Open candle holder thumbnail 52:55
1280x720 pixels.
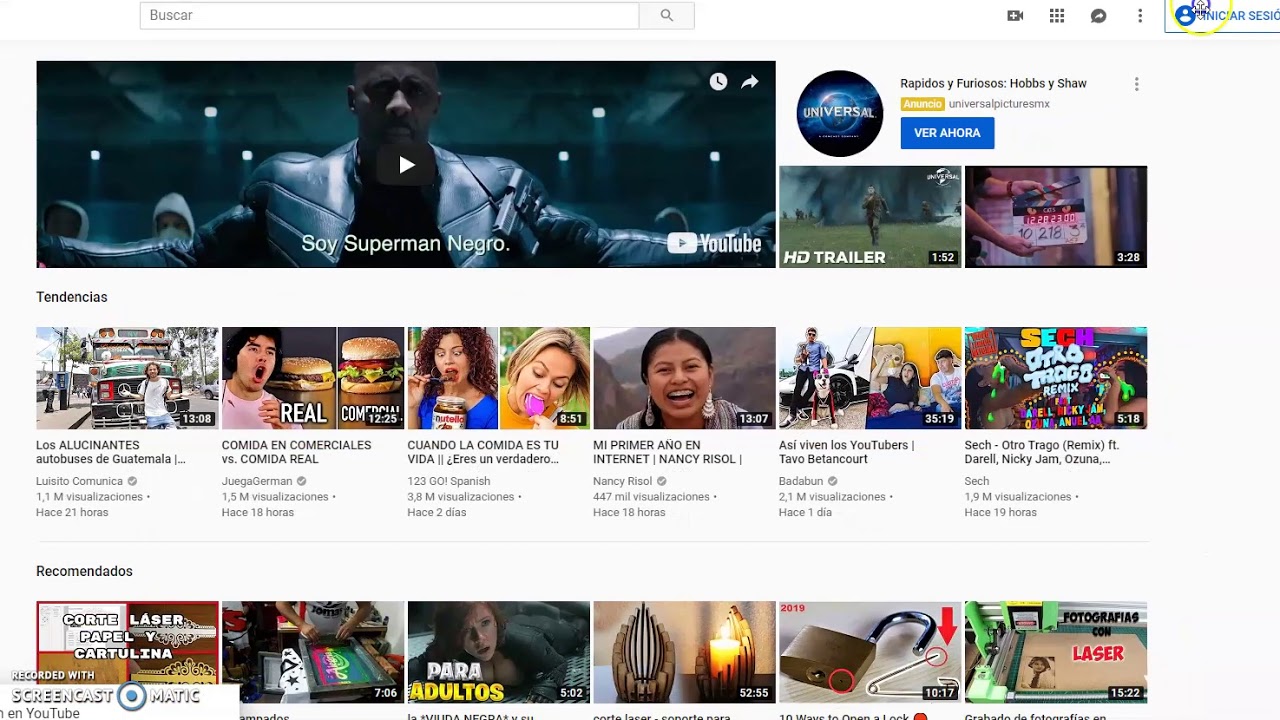[x=684, y=652]
